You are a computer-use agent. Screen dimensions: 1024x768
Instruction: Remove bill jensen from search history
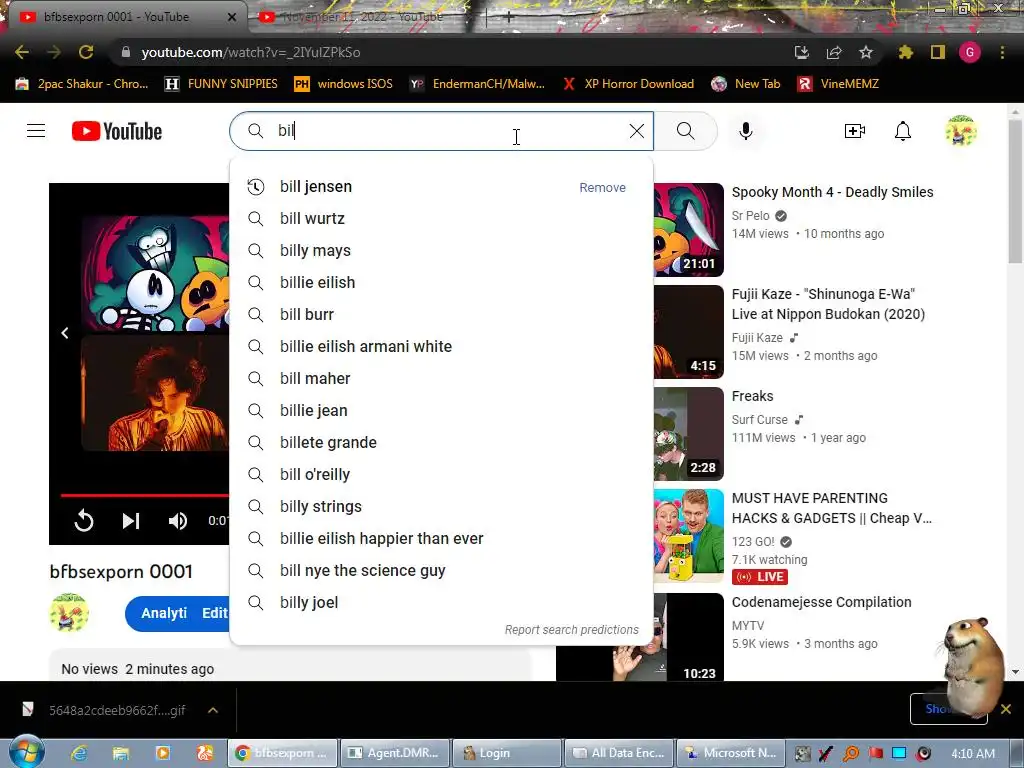(x=602, y=187)
